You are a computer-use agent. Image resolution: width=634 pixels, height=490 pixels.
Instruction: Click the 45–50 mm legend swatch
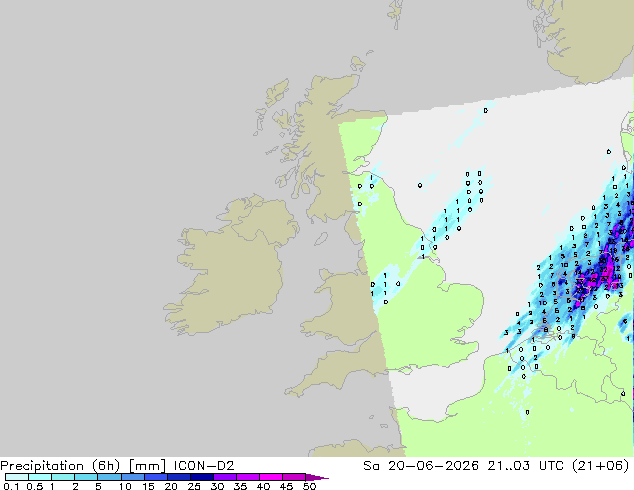pos(294,477)
